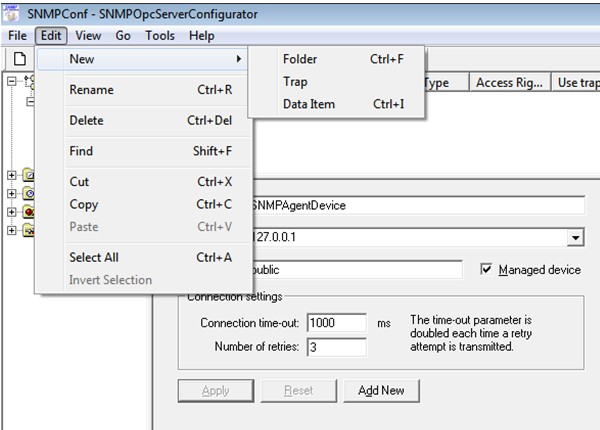Create a new Folder from submenu
600x430 pixels.
coord(336,59)
